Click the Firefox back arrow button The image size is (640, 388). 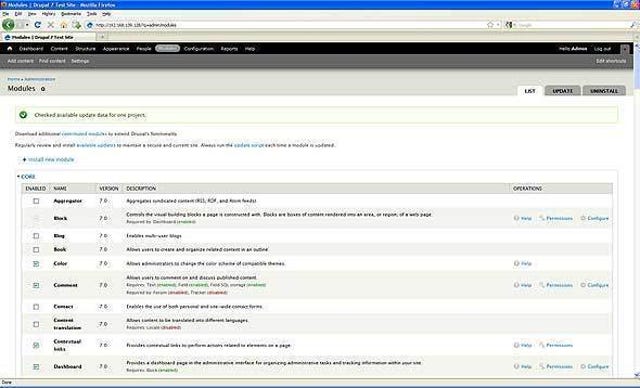(8, 24)
